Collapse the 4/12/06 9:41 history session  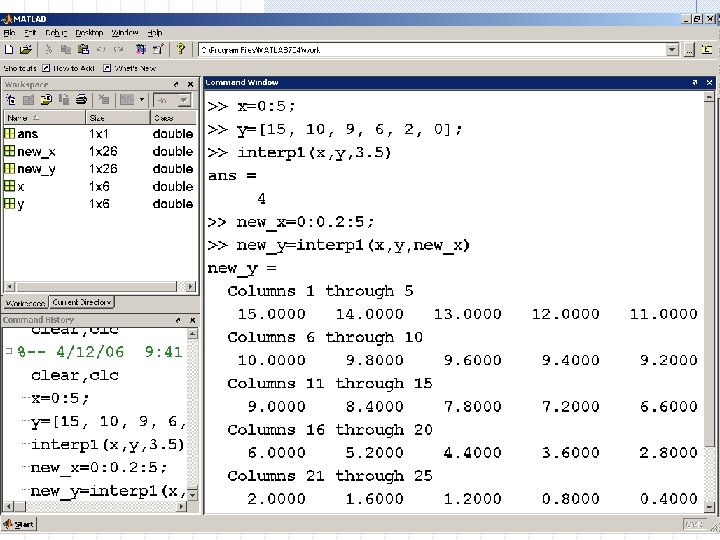pyautogui.click(x=8, y=351)
